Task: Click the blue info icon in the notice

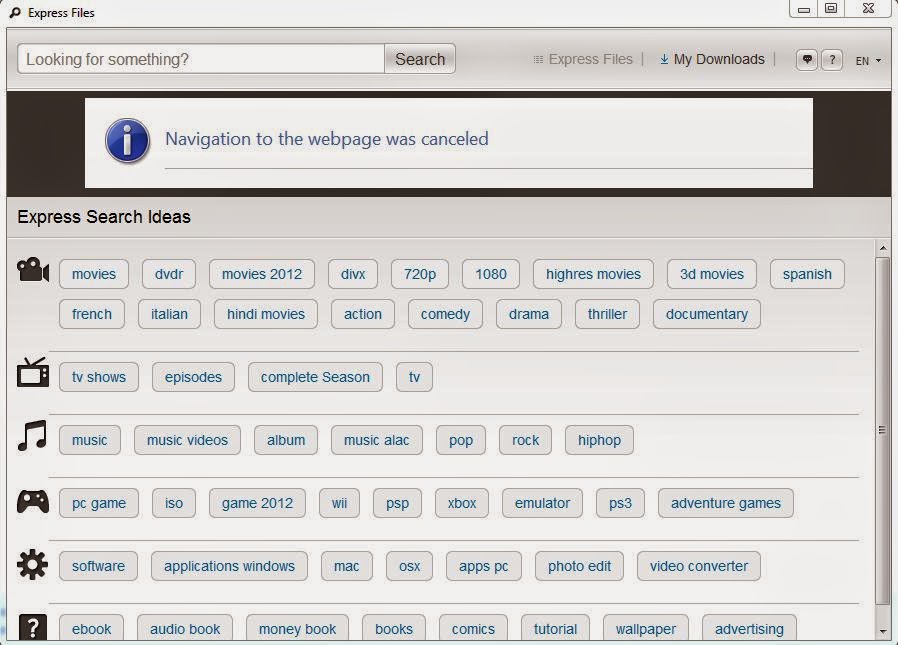Action: tap(126, 141)
